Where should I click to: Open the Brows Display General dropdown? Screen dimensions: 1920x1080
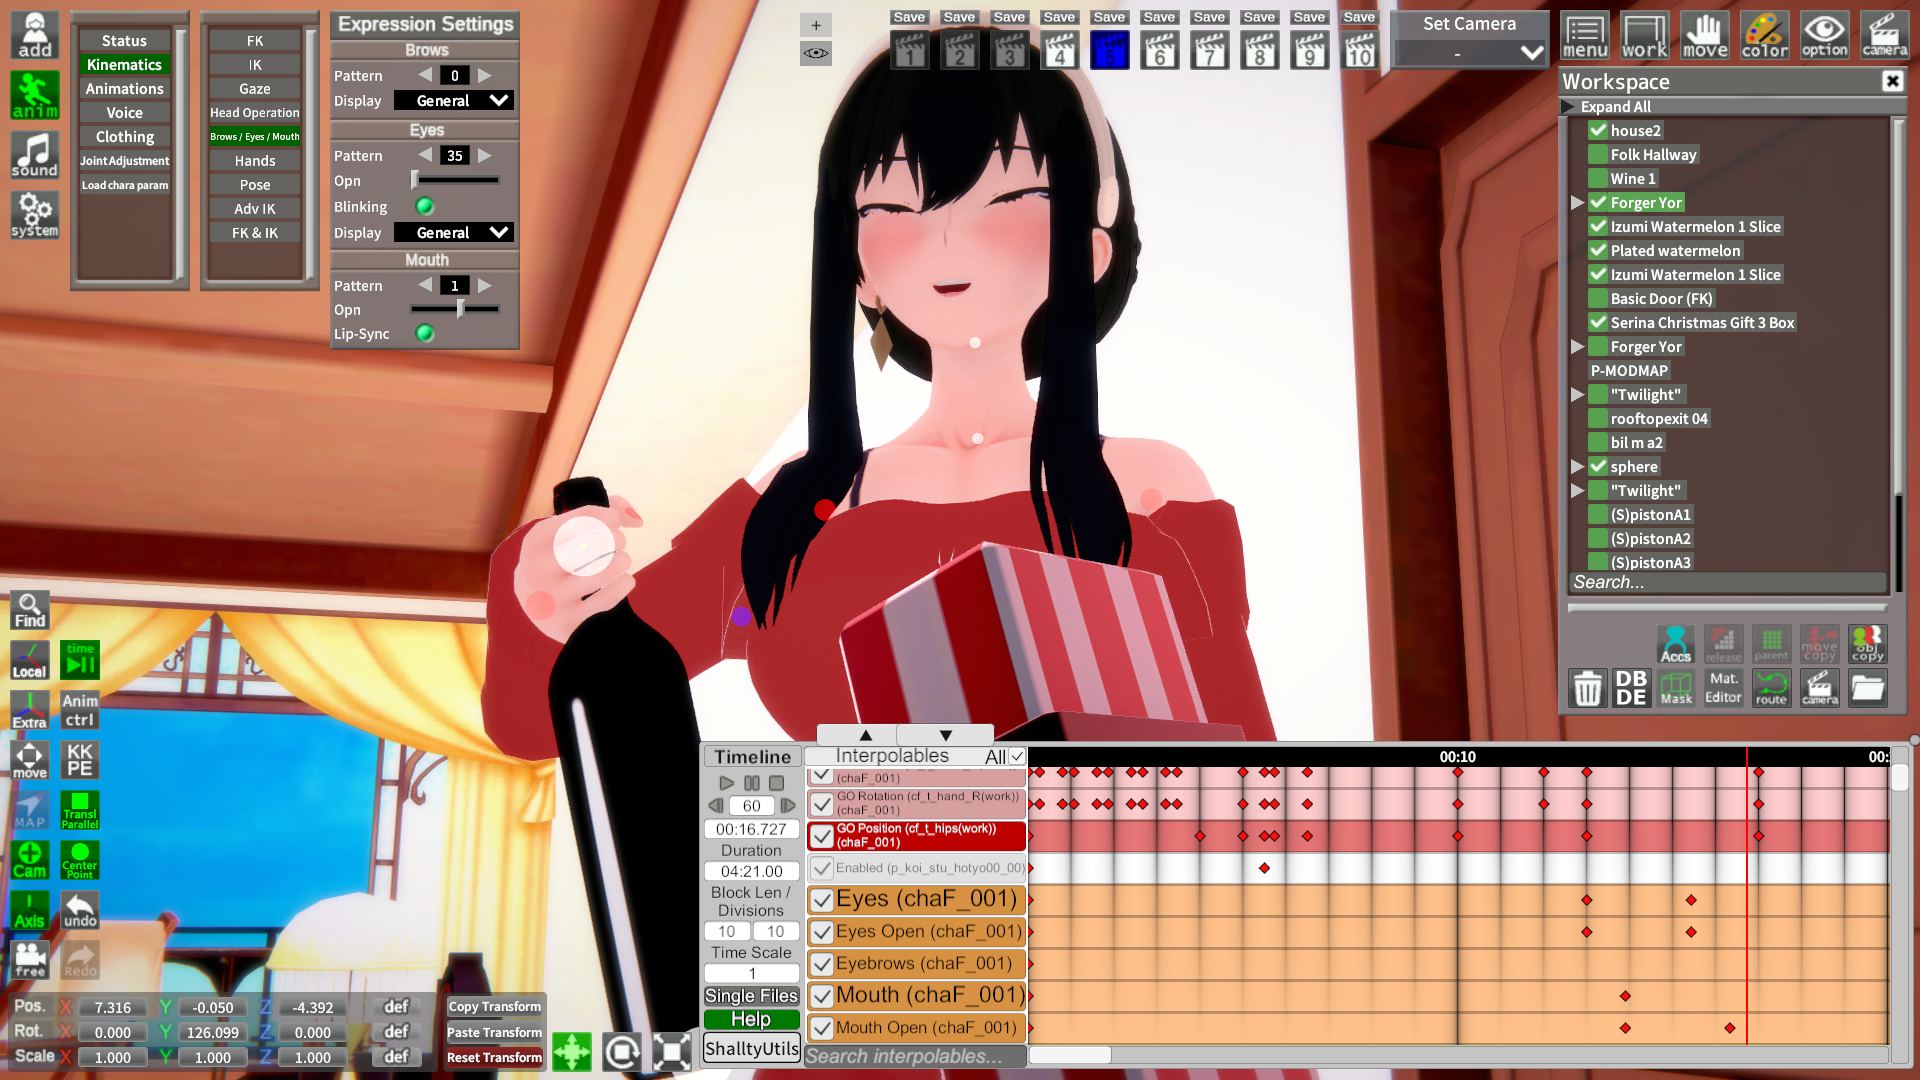pyautogui.click(x=454, y=101)
